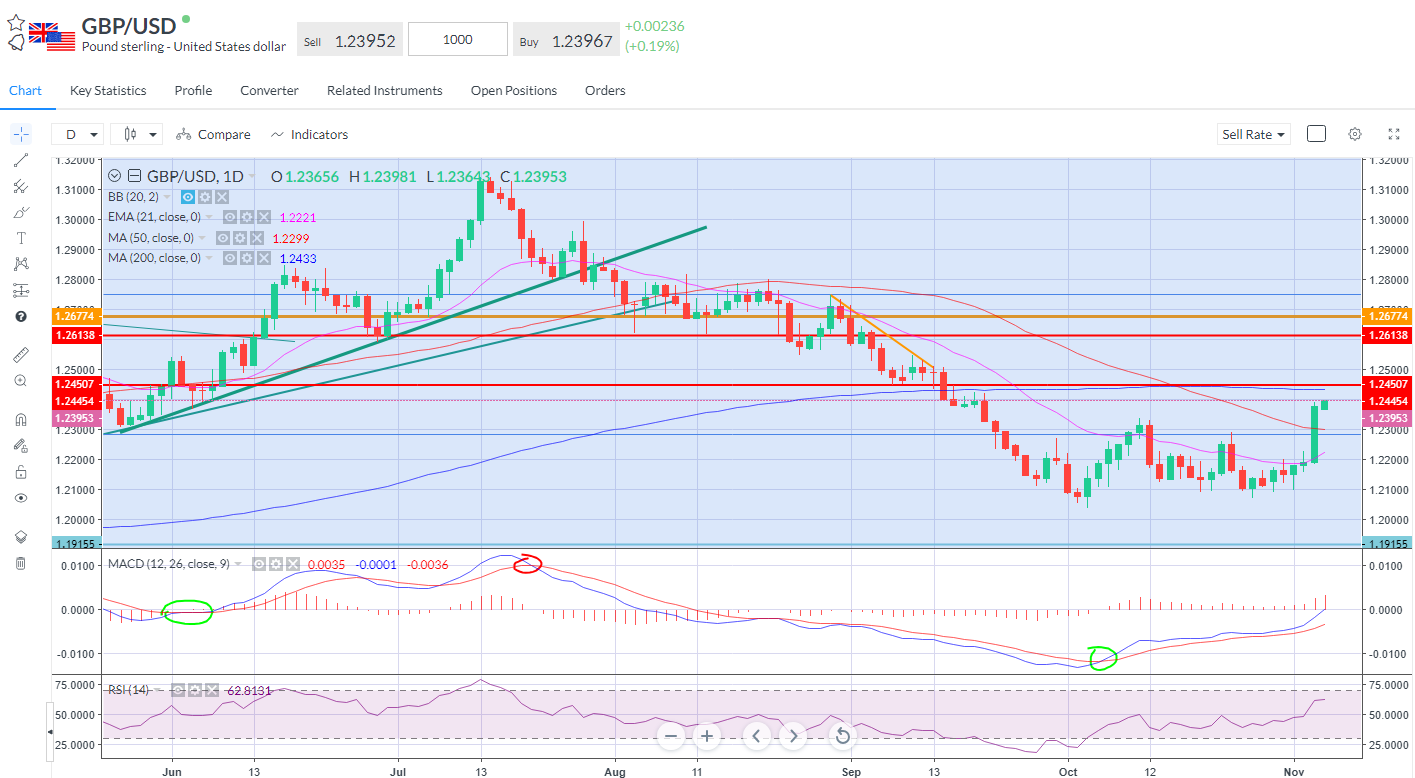Open the Open Positions tab
Viewport: 1415px width, 778px height.
[x=514, y=90]
